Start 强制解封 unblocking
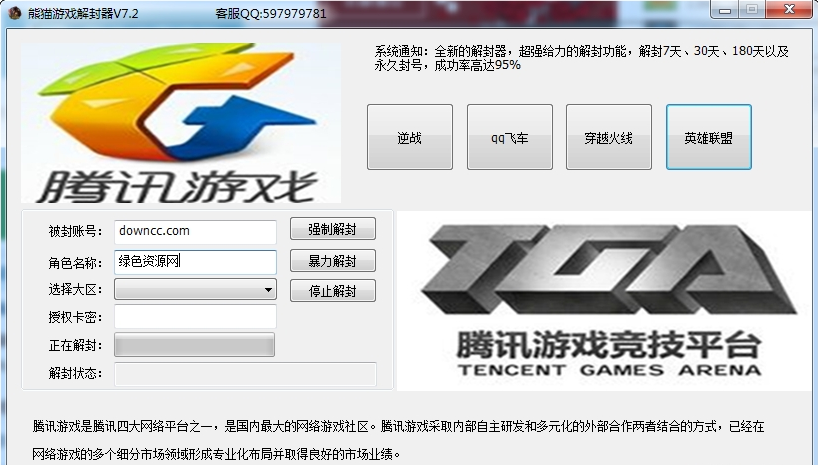 pyautogui.click(x=333, y=229)
